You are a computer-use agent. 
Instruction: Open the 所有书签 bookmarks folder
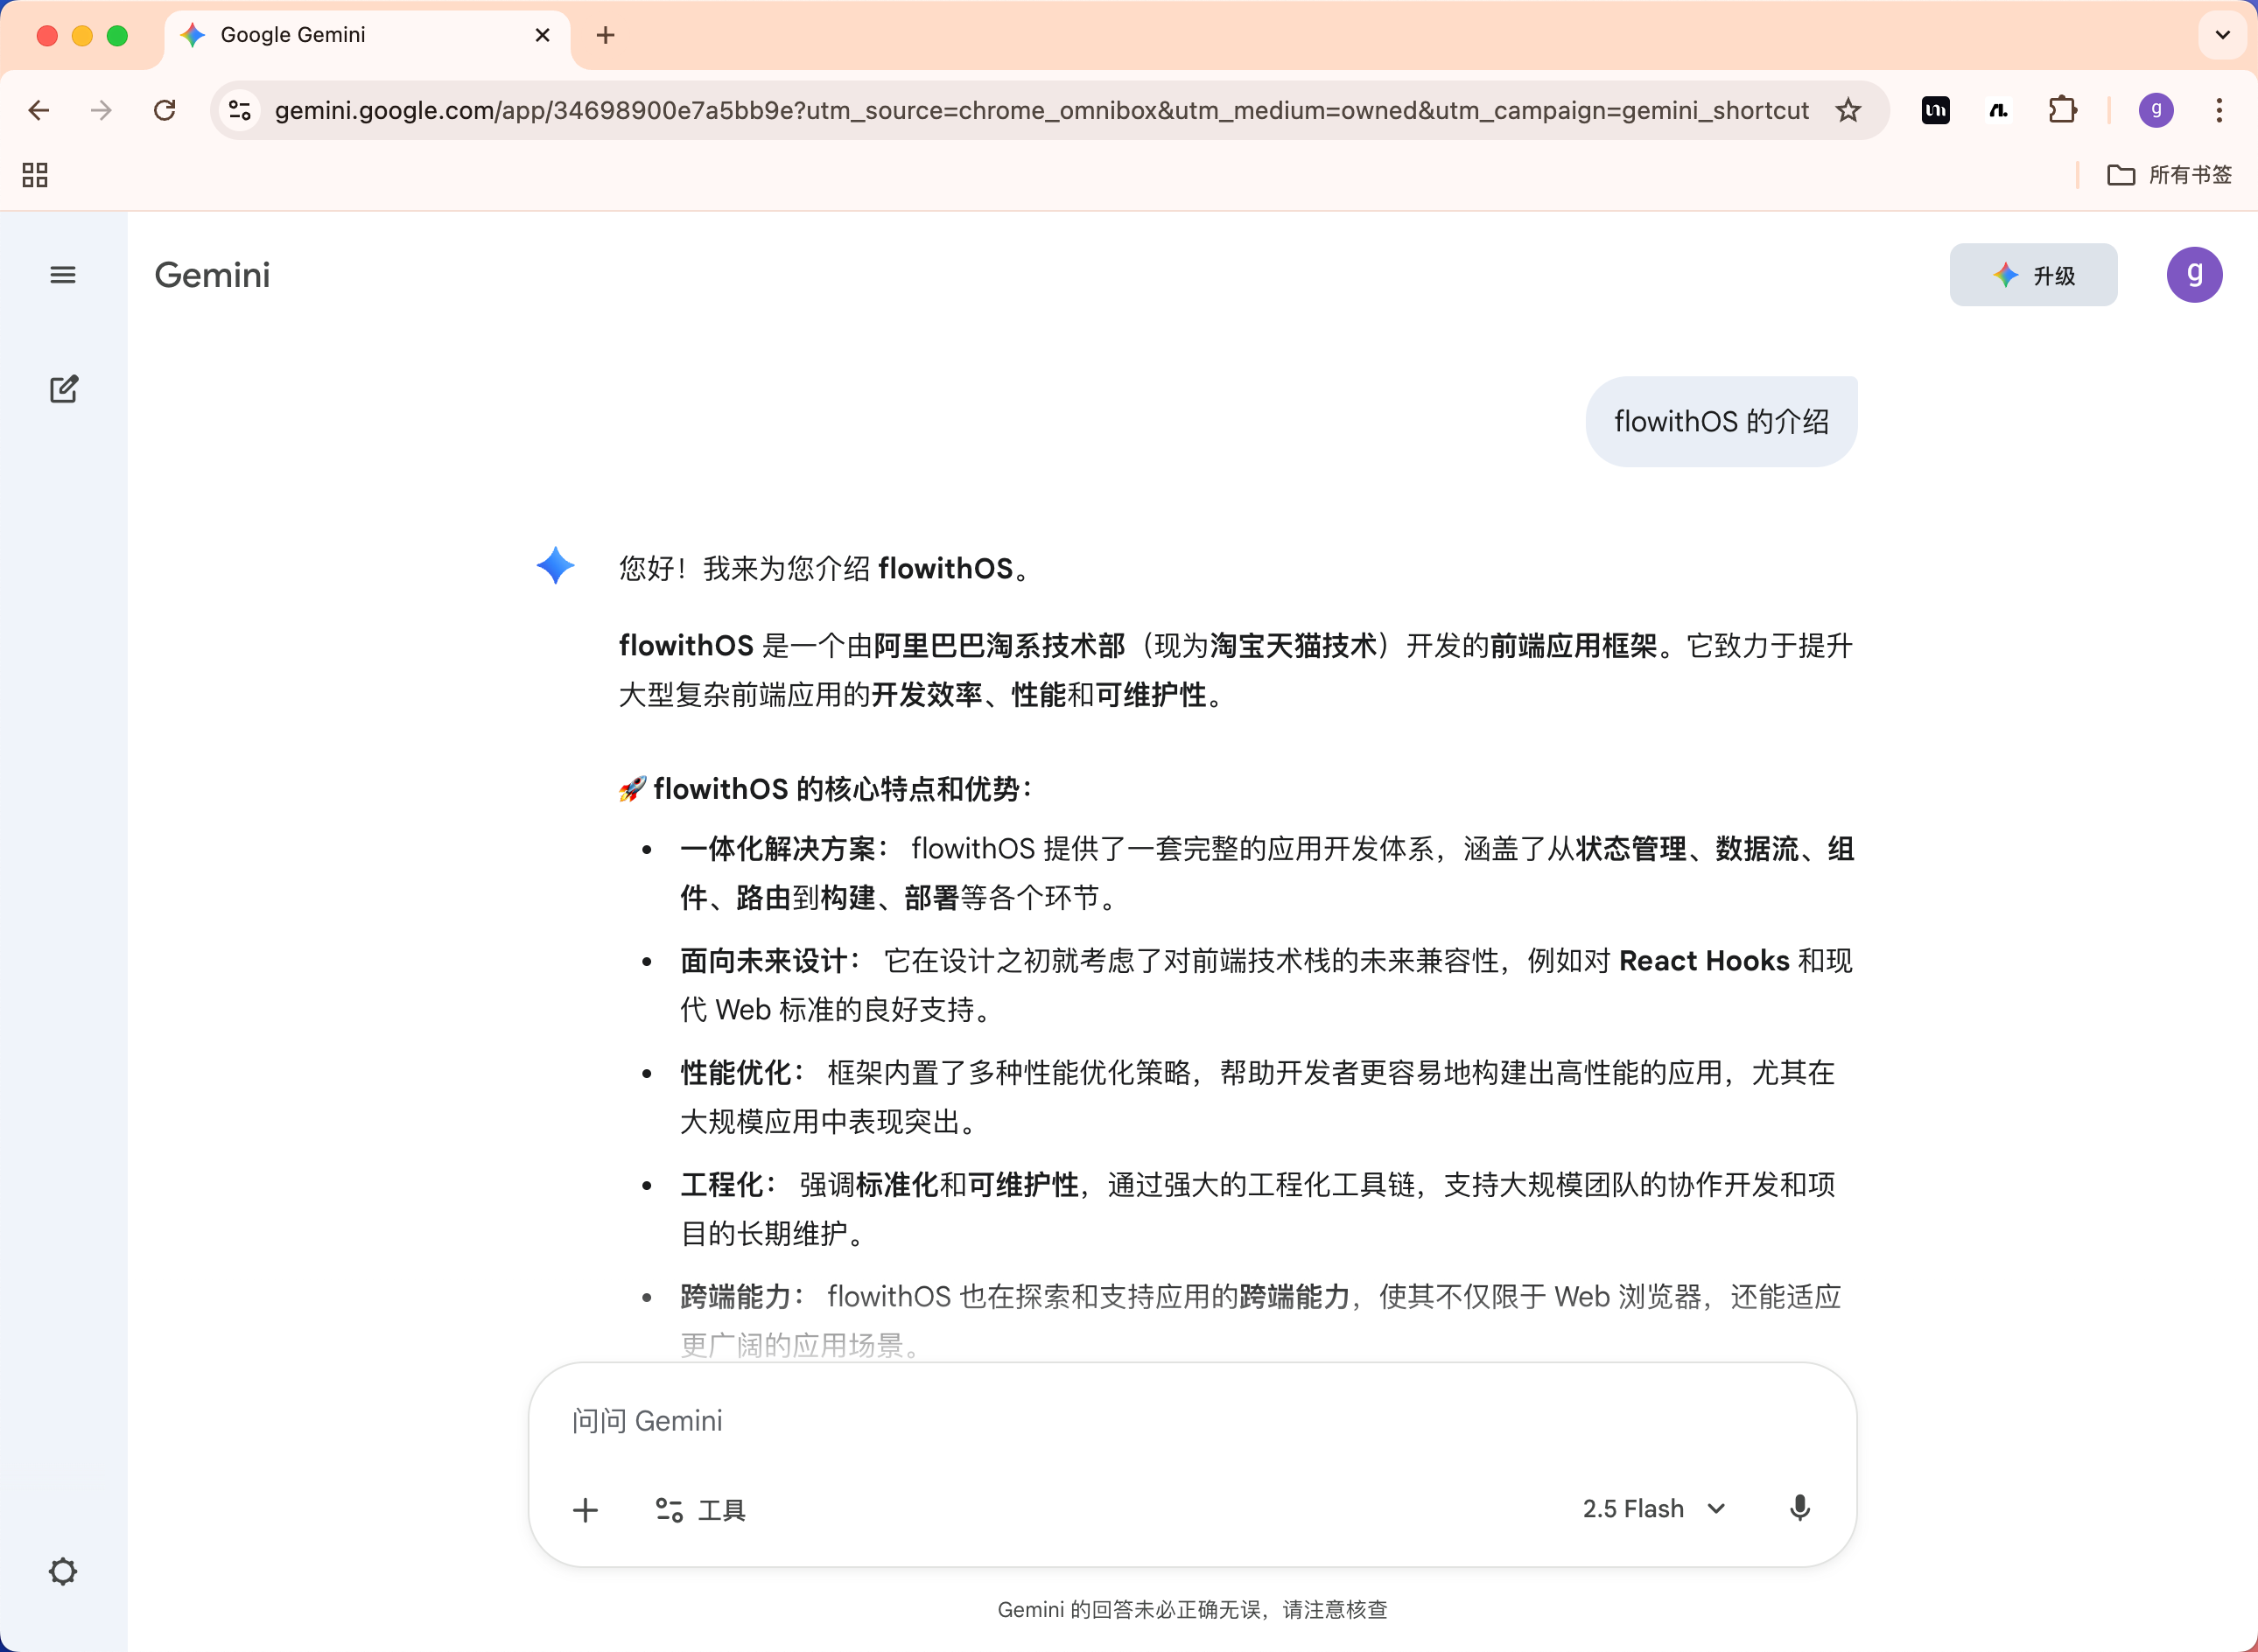(2169, 175)
